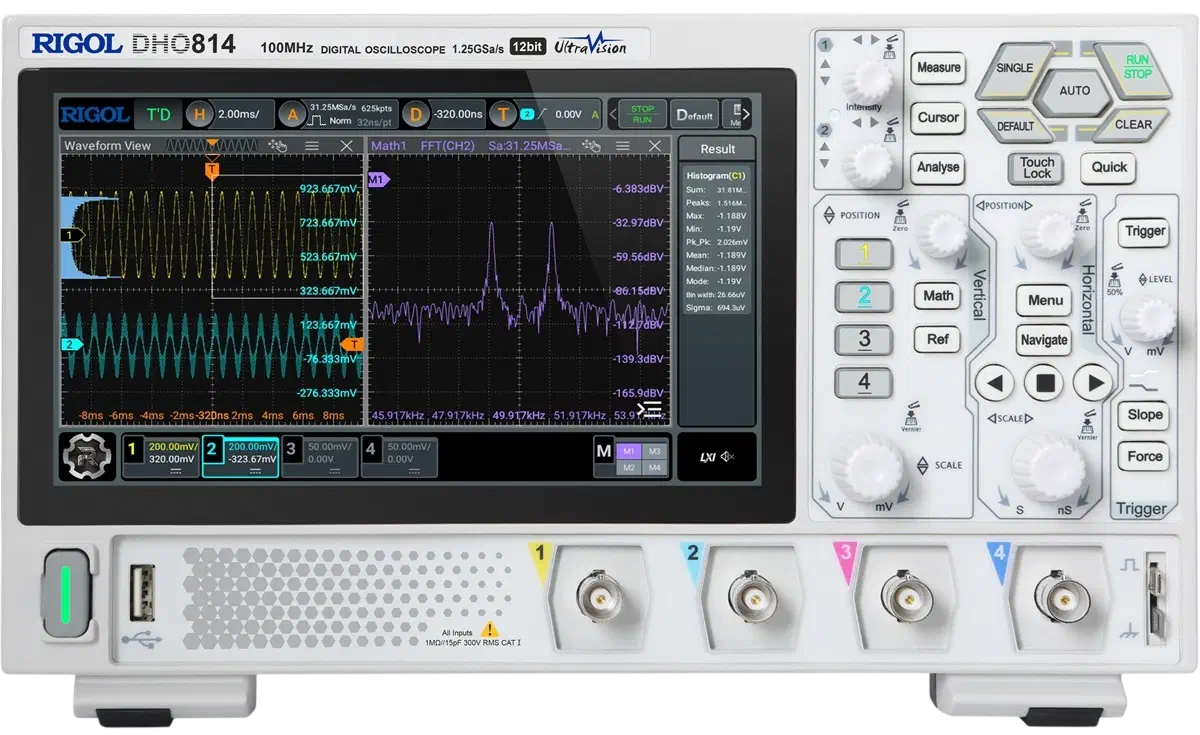Toggle M4 in the on-screen math selector
The image size is (1200, 735).
click(x=654, y=467)
